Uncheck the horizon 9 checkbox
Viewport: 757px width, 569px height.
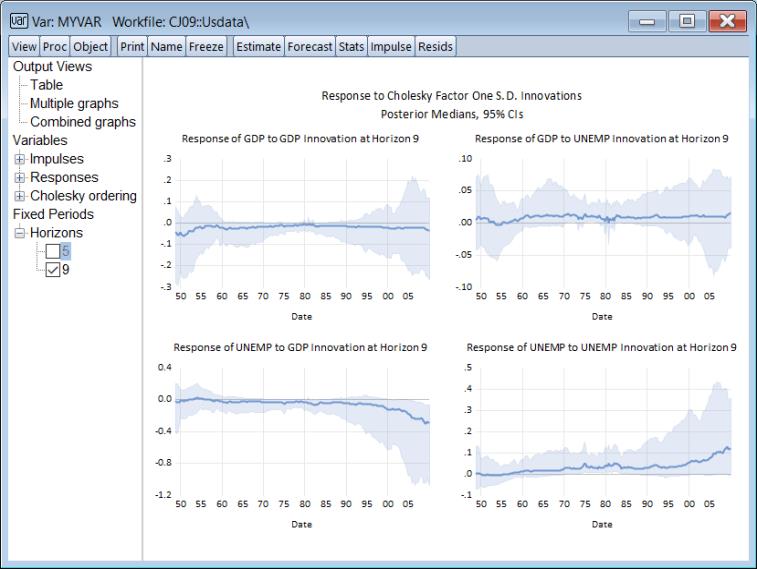(53, 269)
